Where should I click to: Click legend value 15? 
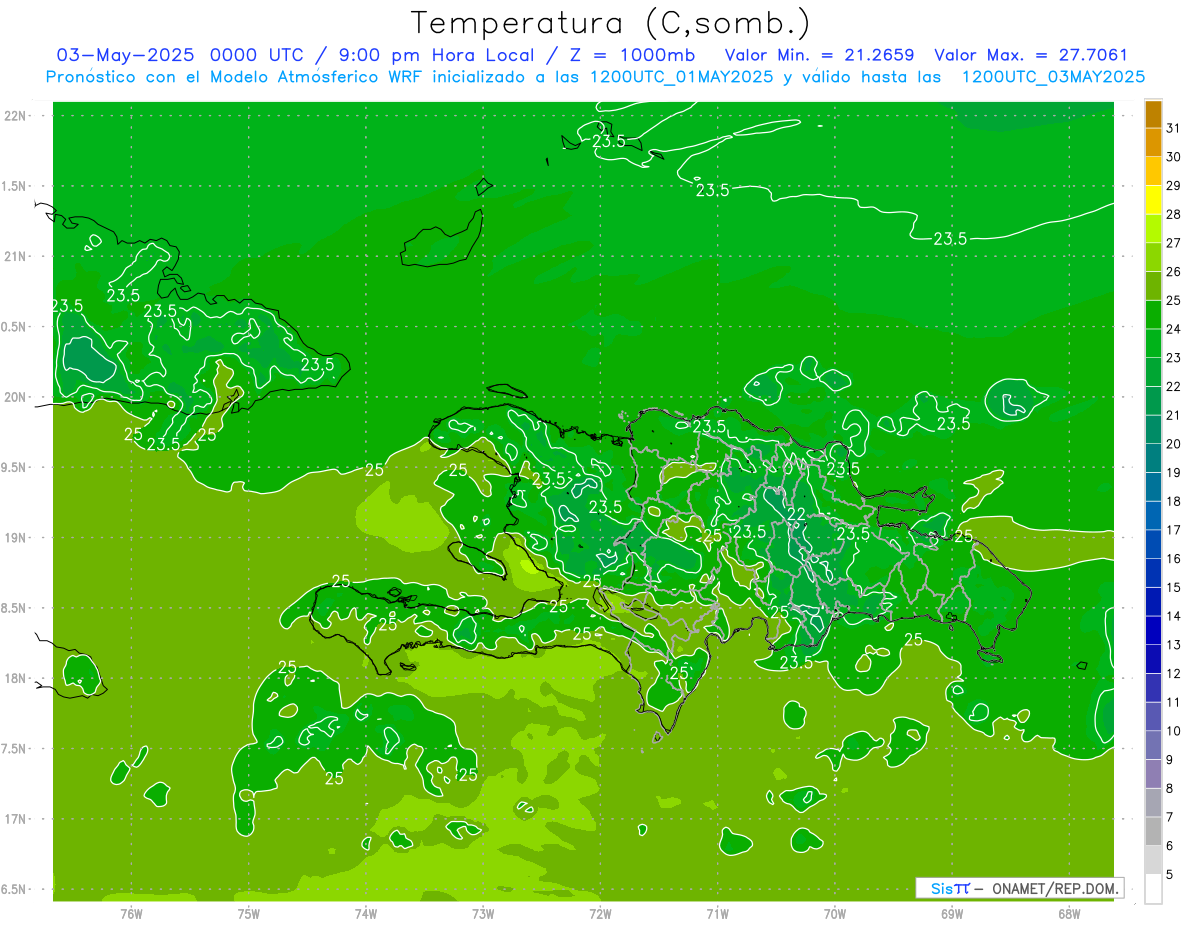tap(1173, 588)
